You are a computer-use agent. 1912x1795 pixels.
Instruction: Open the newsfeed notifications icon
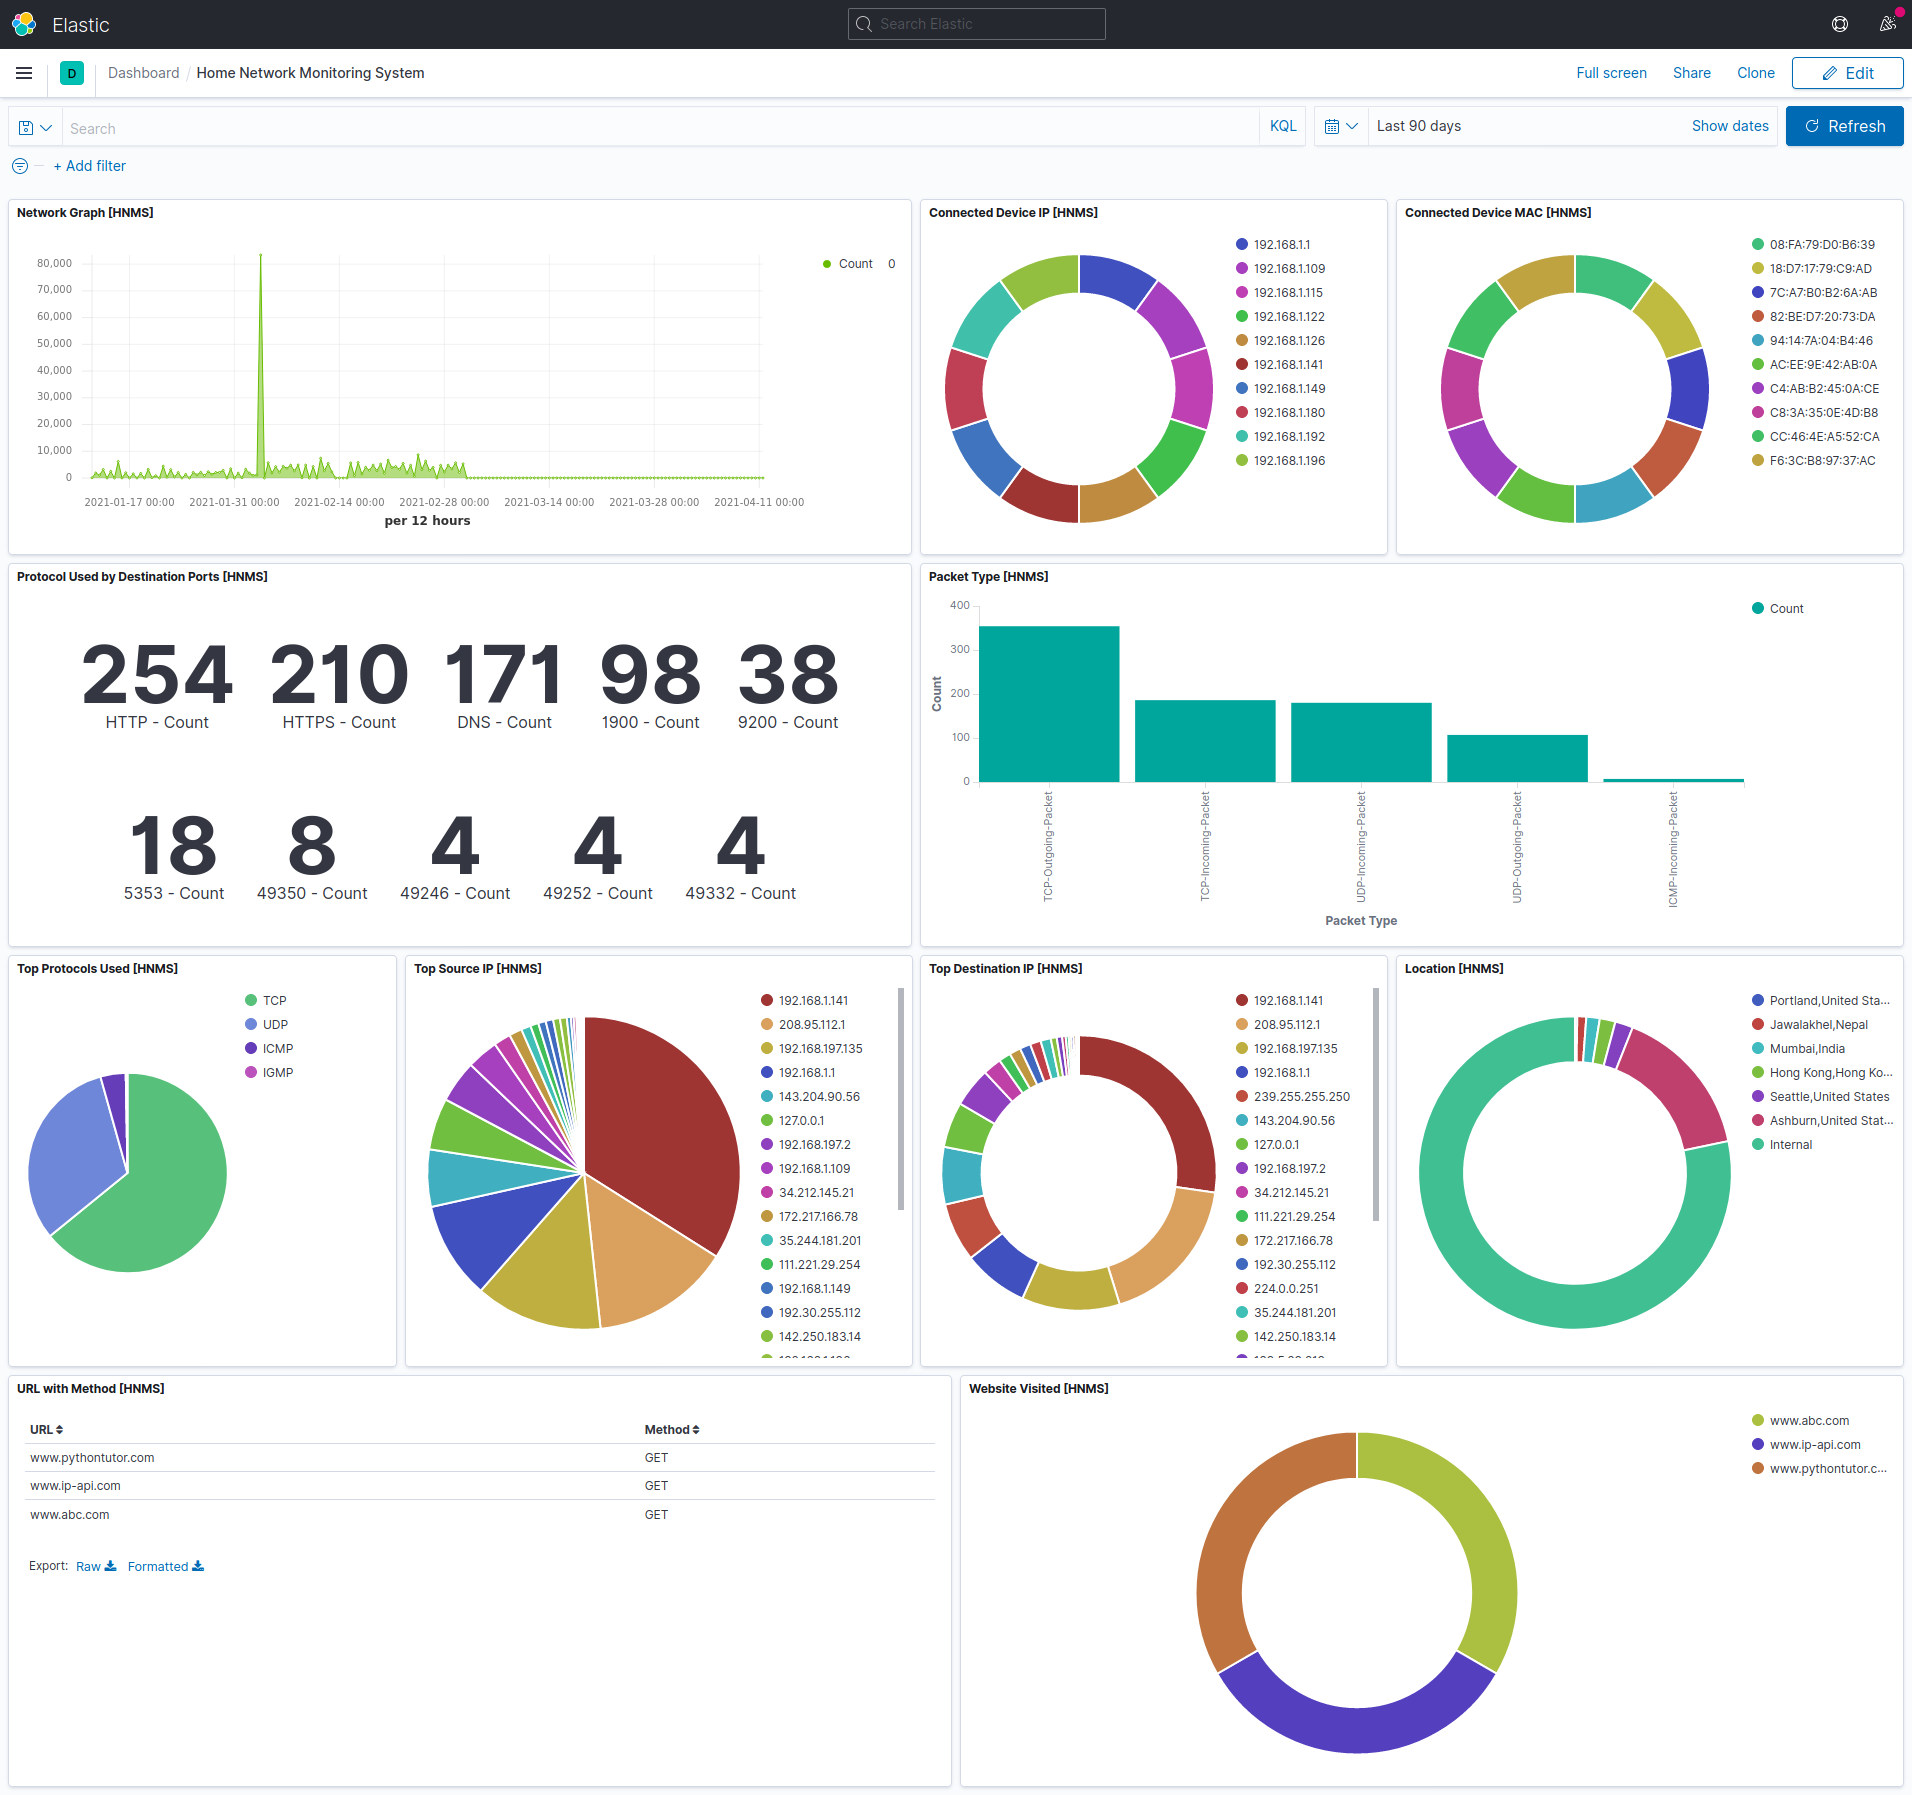tap(1887, 24)
